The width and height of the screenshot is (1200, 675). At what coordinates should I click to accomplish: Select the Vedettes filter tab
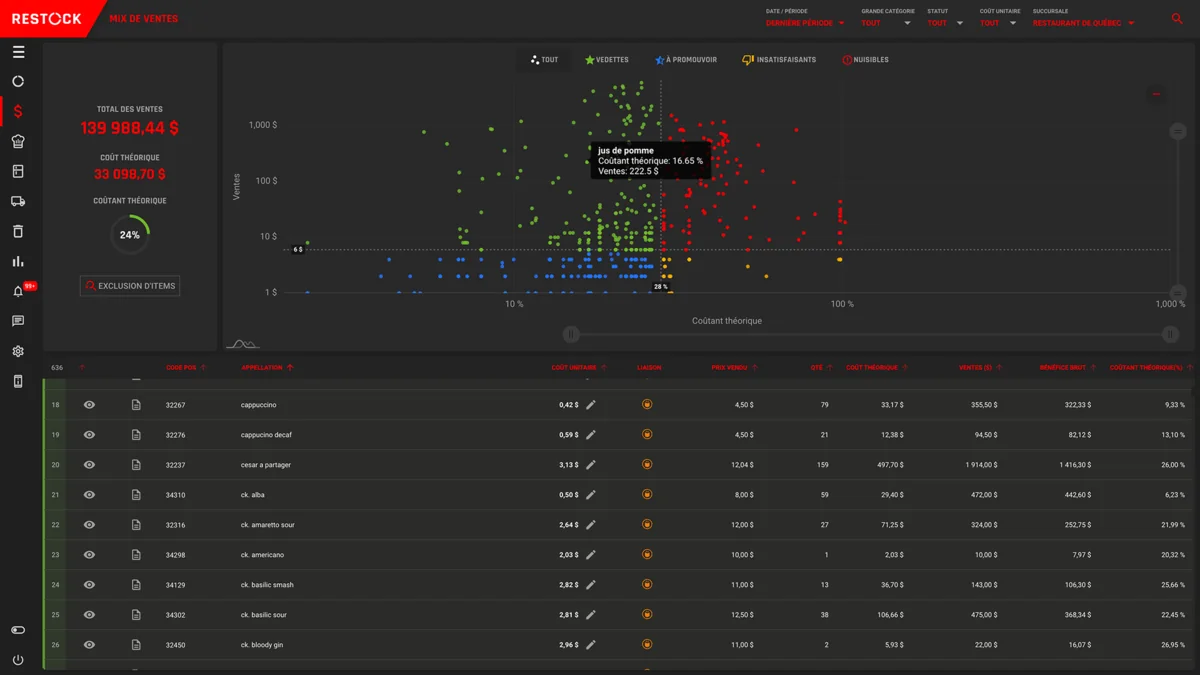[607, 60]
